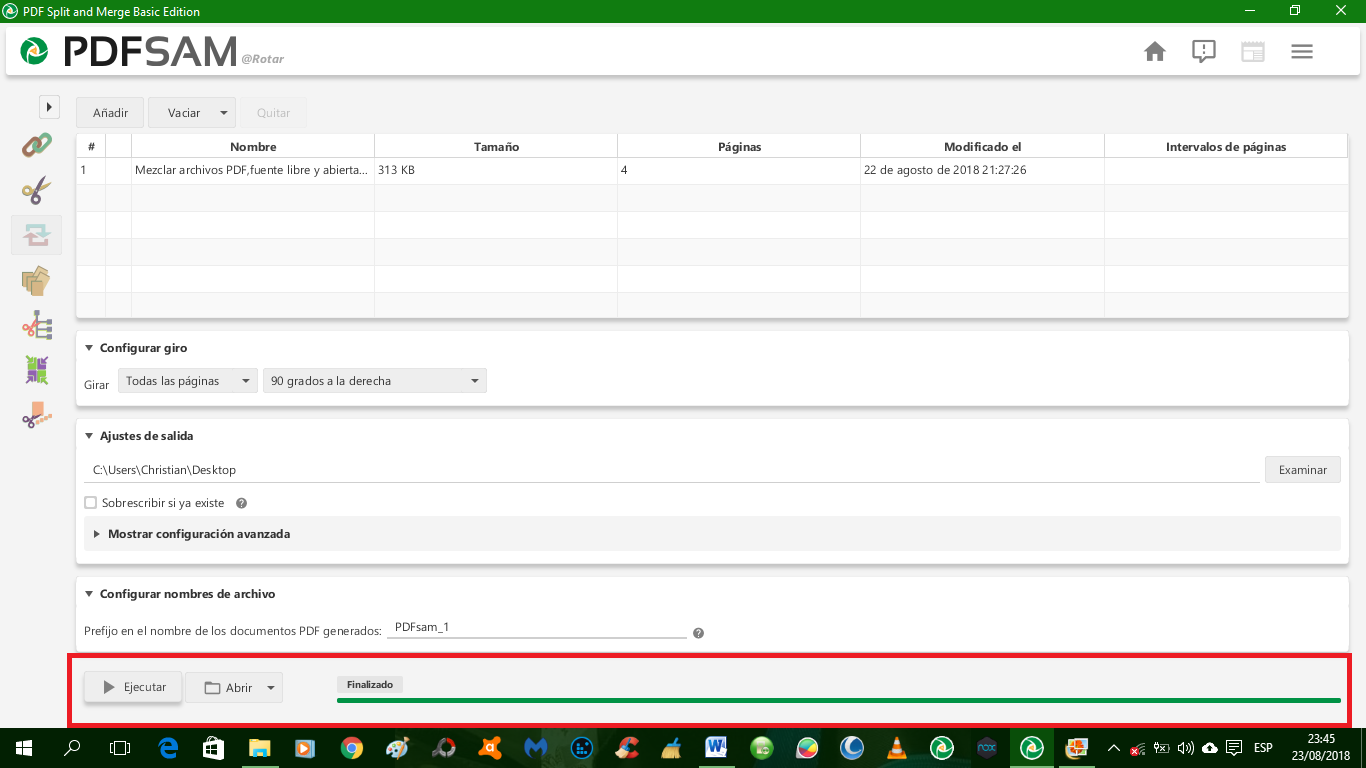Viewport: 1366px width, 768px height.
Task: Click ESP language indicator in tray
Action: pos(1263,748)
